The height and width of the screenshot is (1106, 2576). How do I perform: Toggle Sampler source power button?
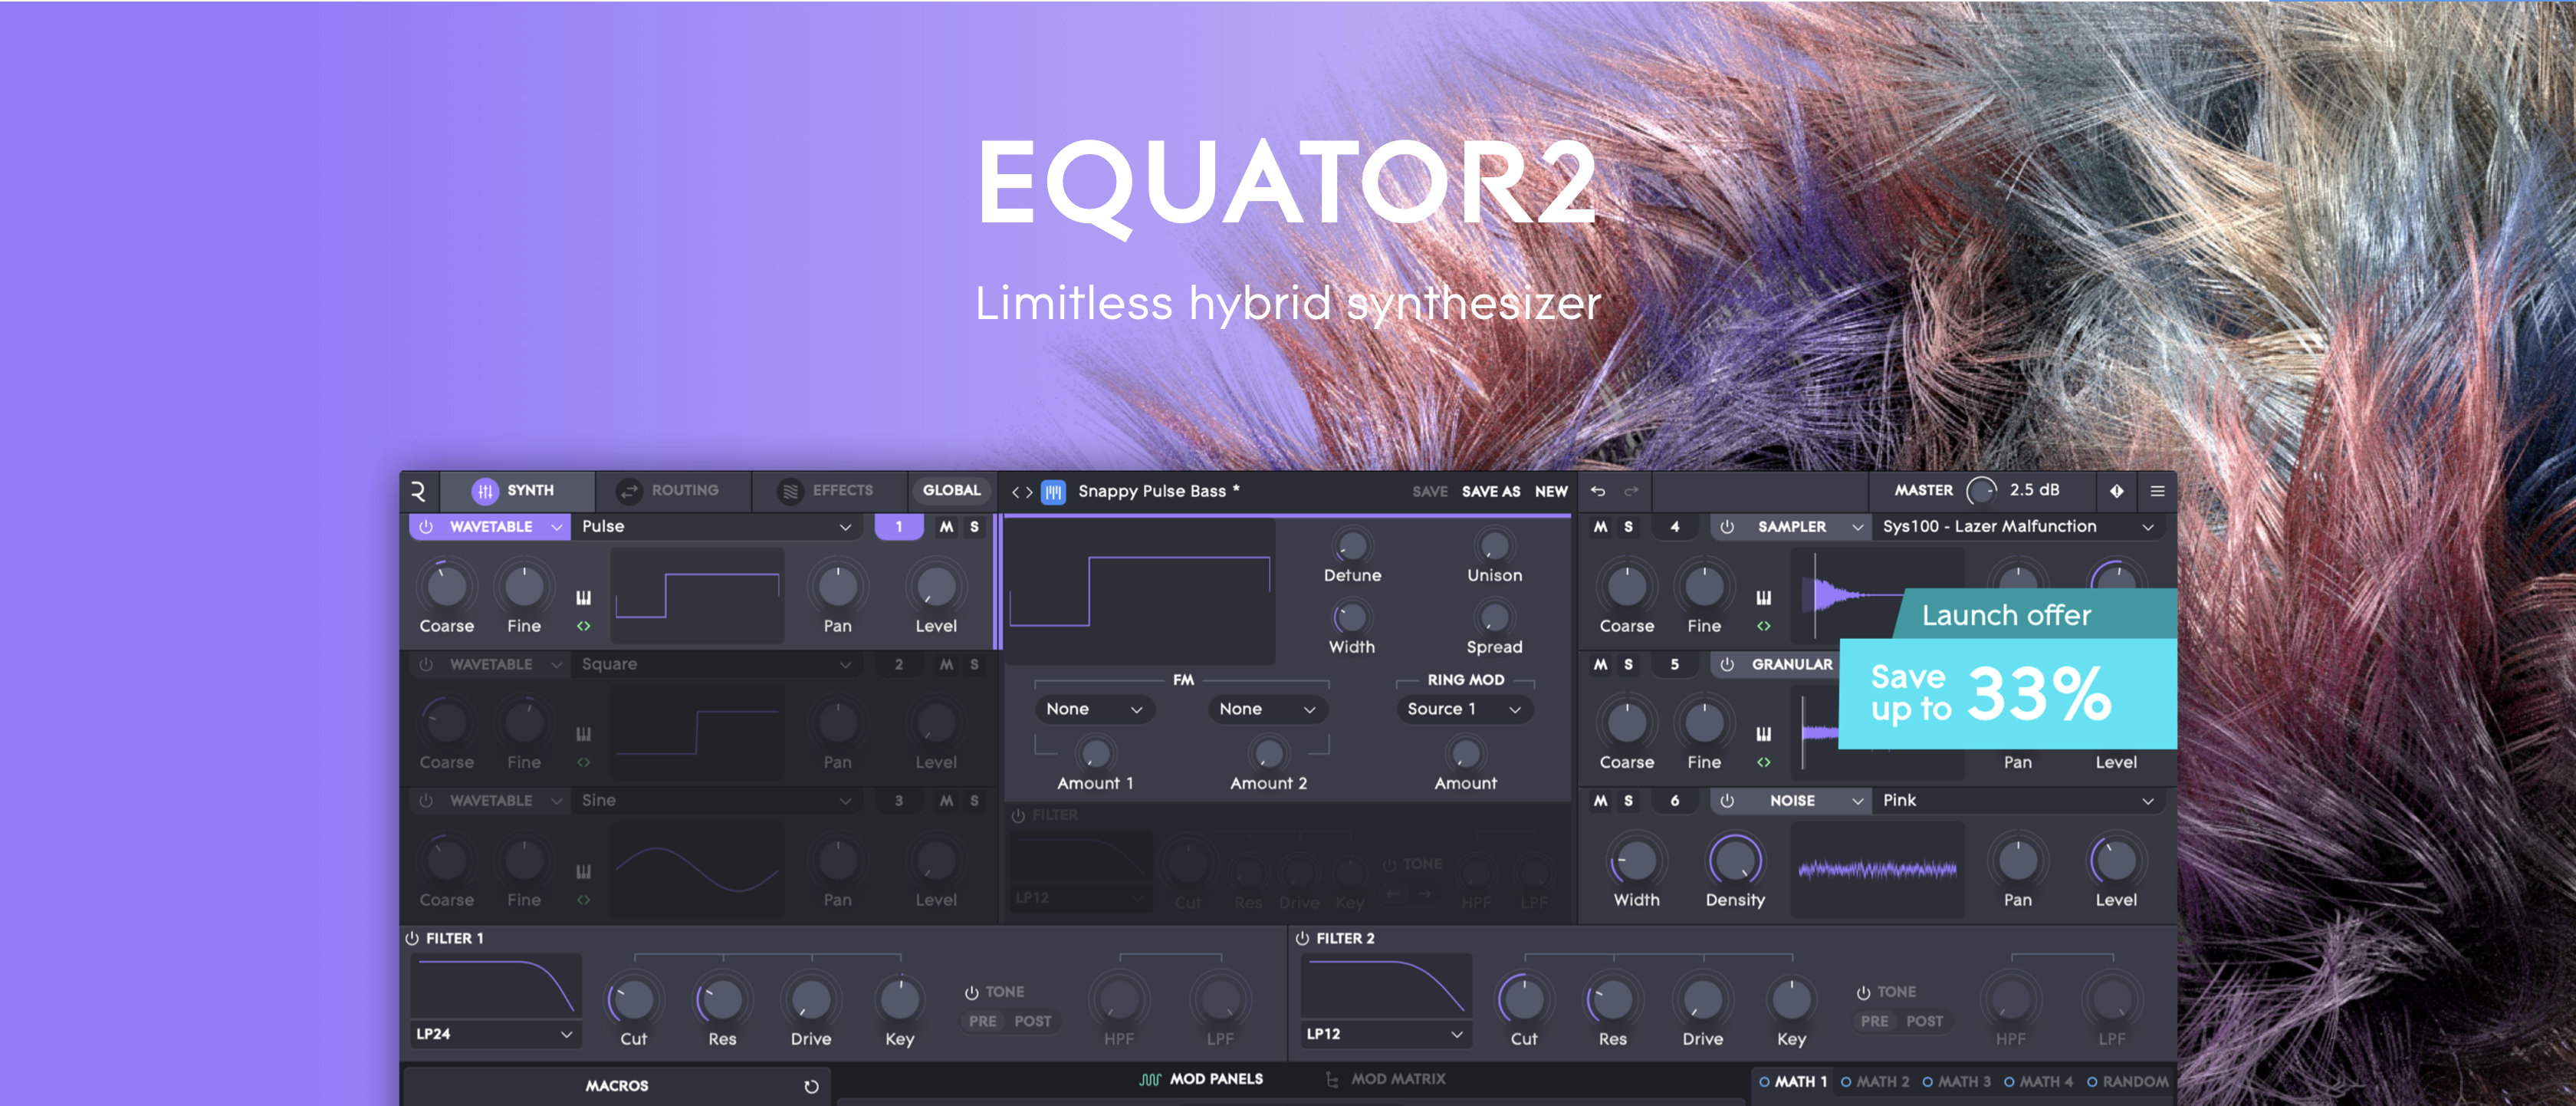pos(1727,526)
